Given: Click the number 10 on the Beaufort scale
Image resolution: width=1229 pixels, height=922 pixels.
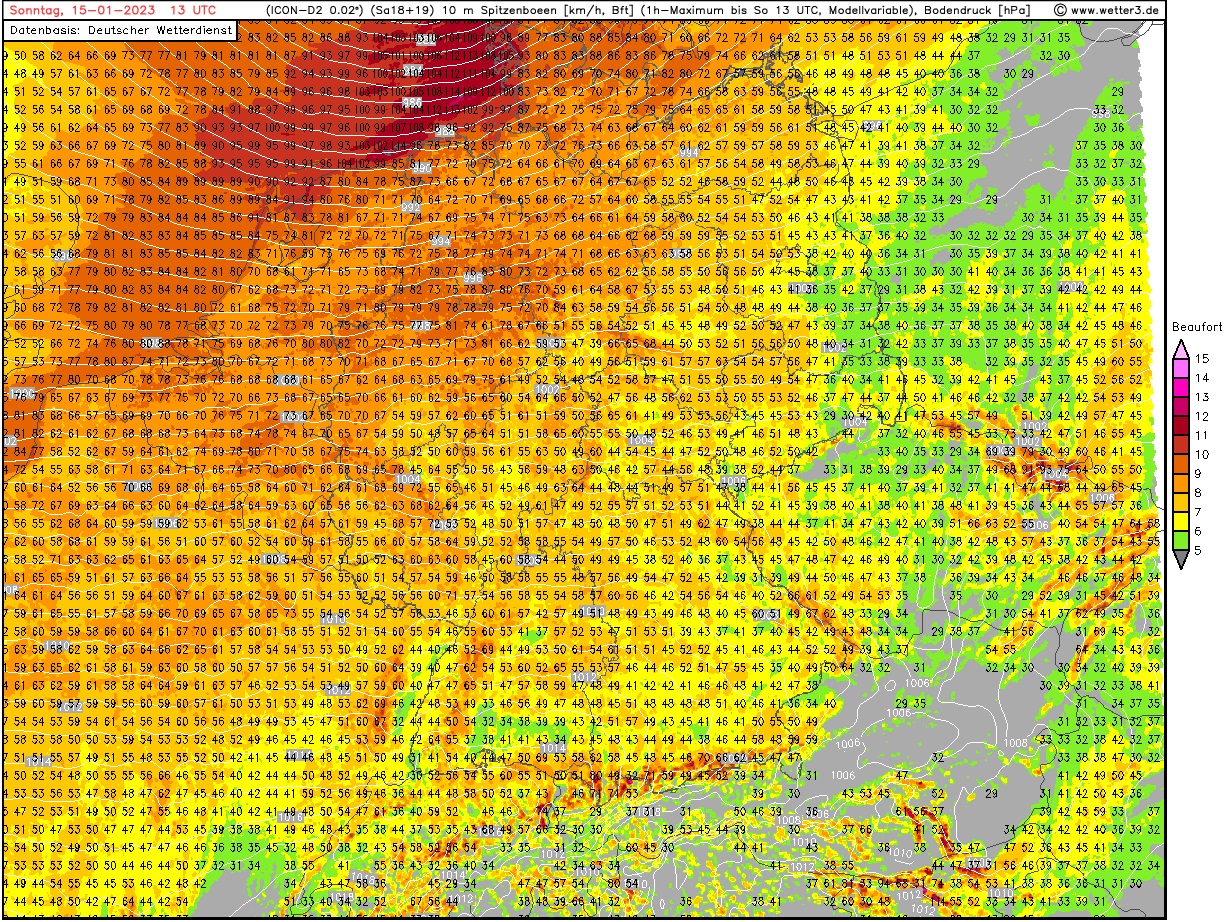Looking at the screenshot, I should (1203, 454).
